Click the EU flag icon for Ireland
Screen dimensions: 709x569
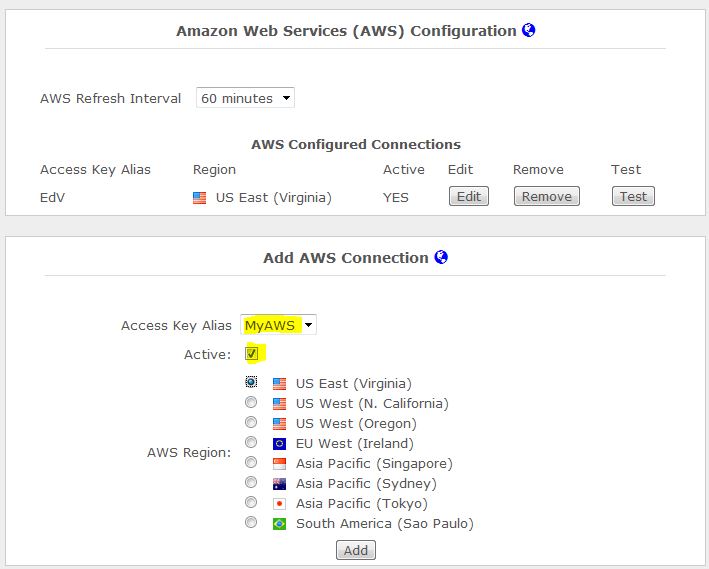279,444
